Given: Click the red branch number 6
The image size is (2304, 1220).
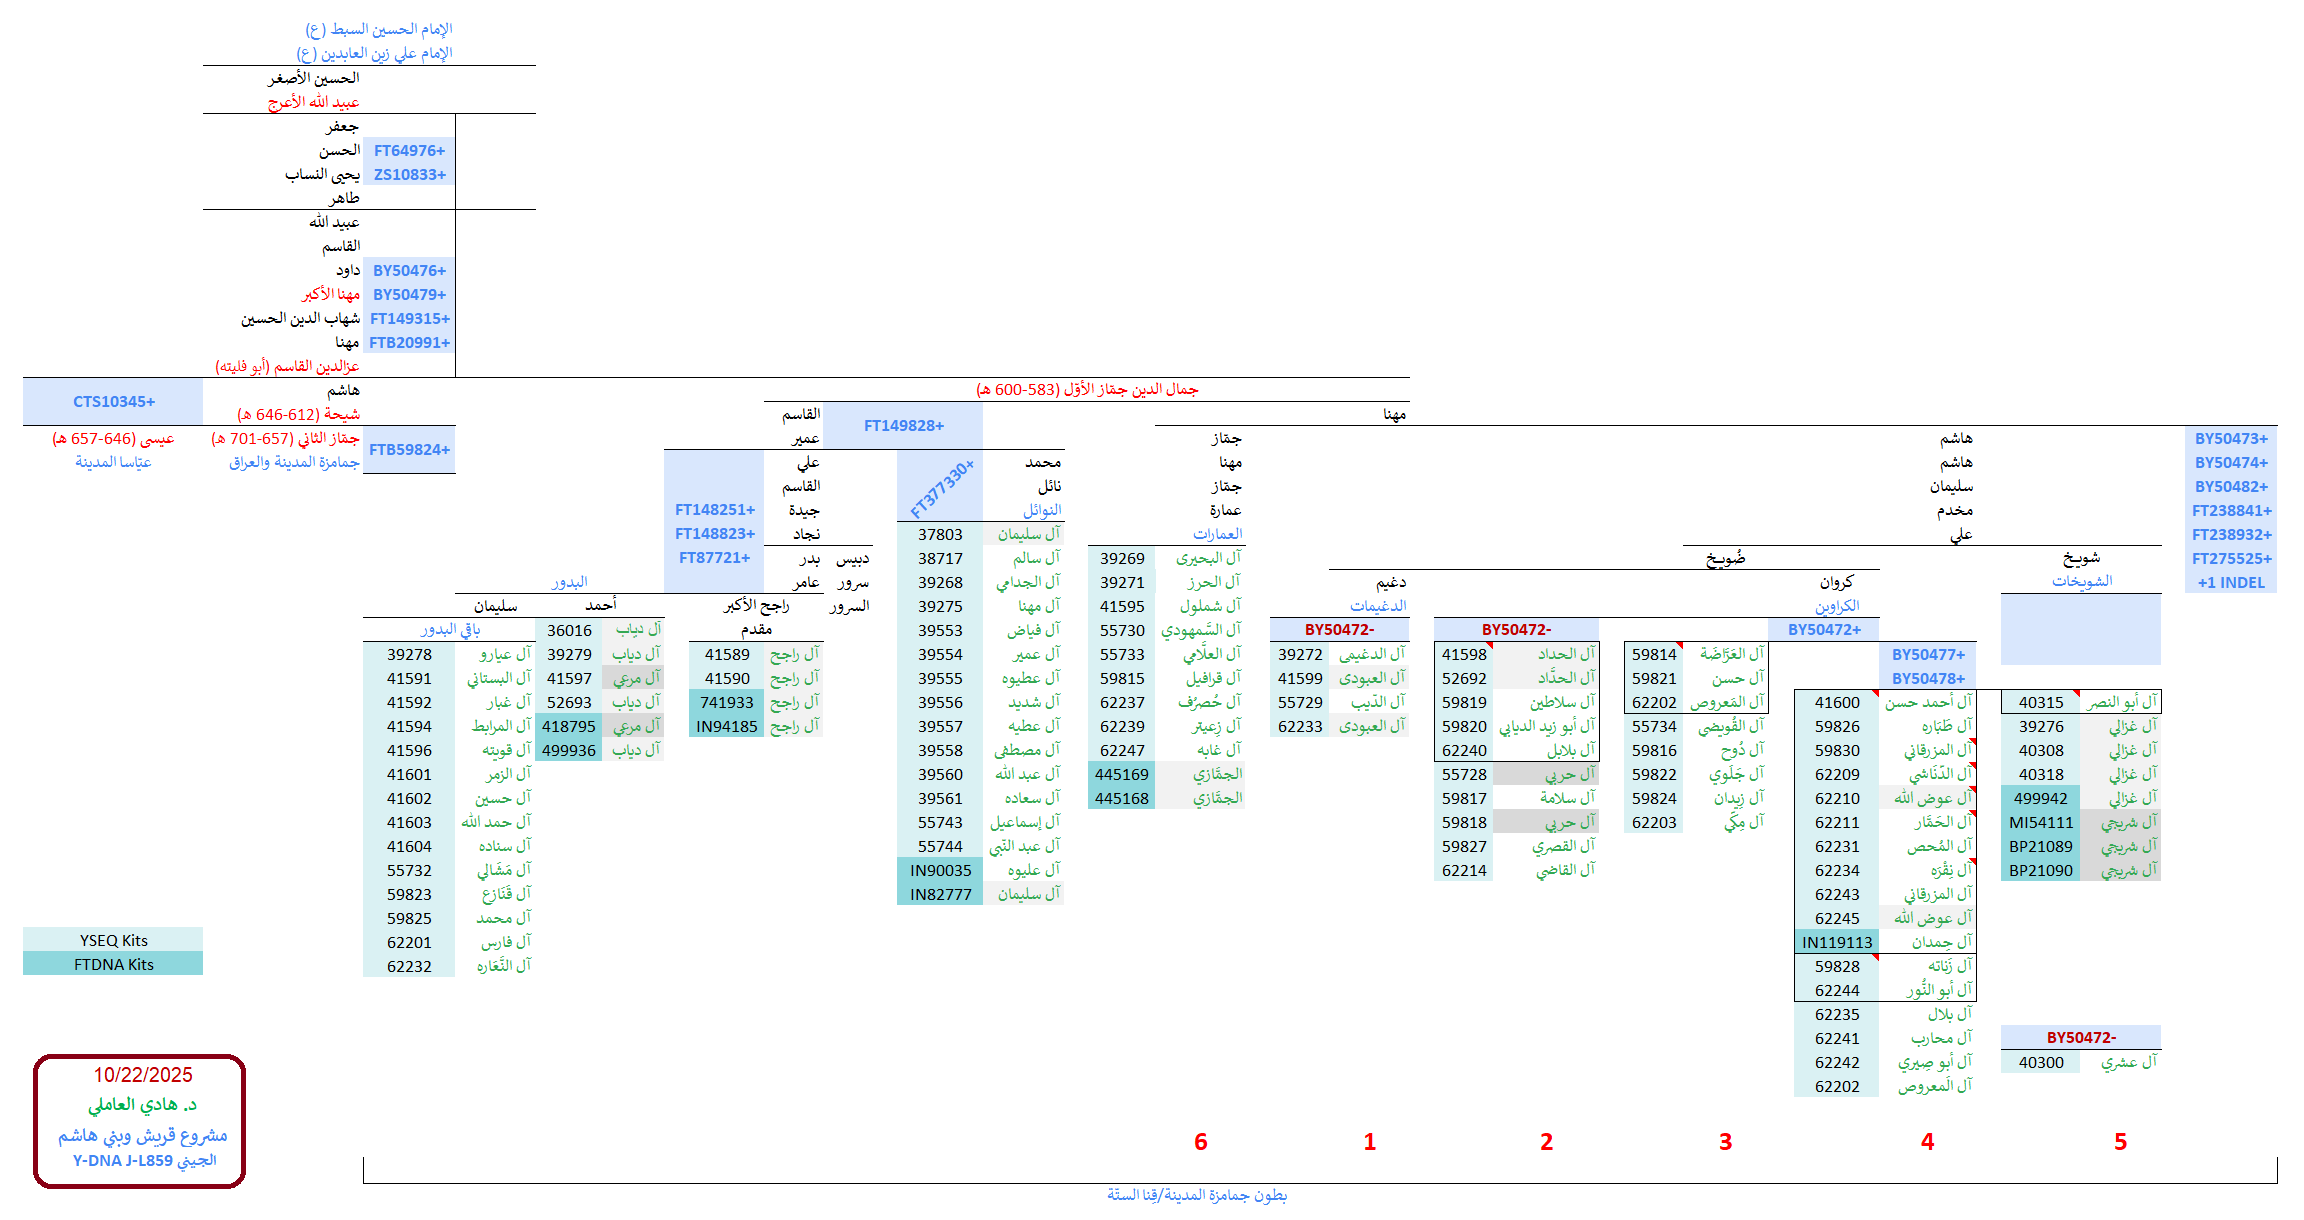Looking at the screenshot, I should [x=1200, y=1141].
